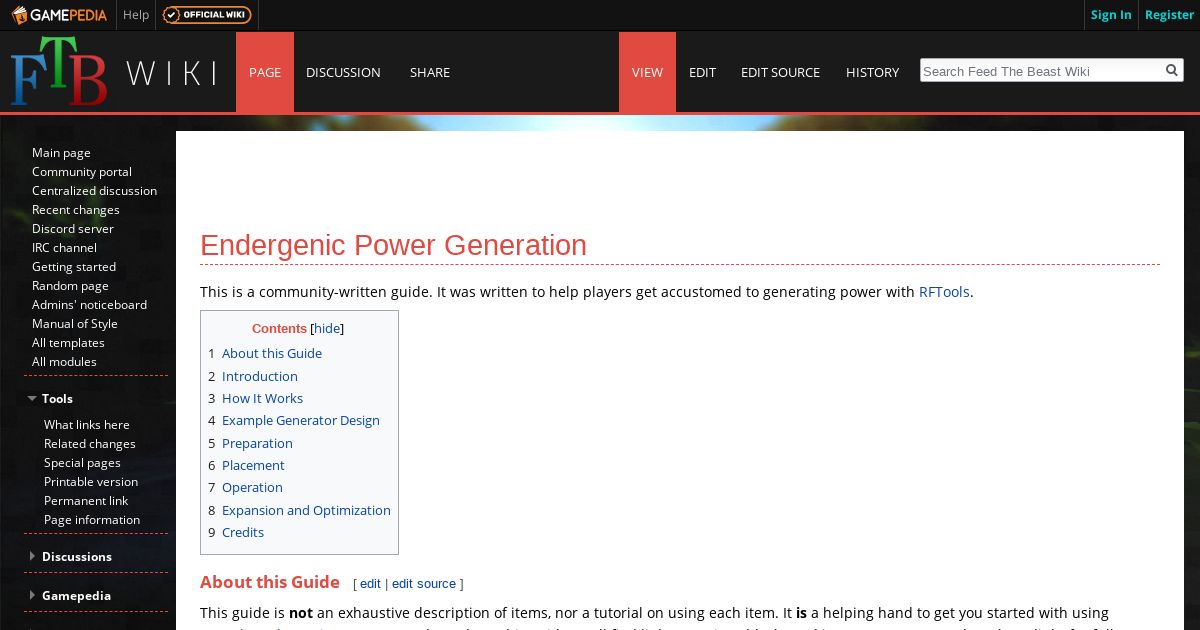Click Related changes link
1200x630 pixels.
[x=90, y=443]
